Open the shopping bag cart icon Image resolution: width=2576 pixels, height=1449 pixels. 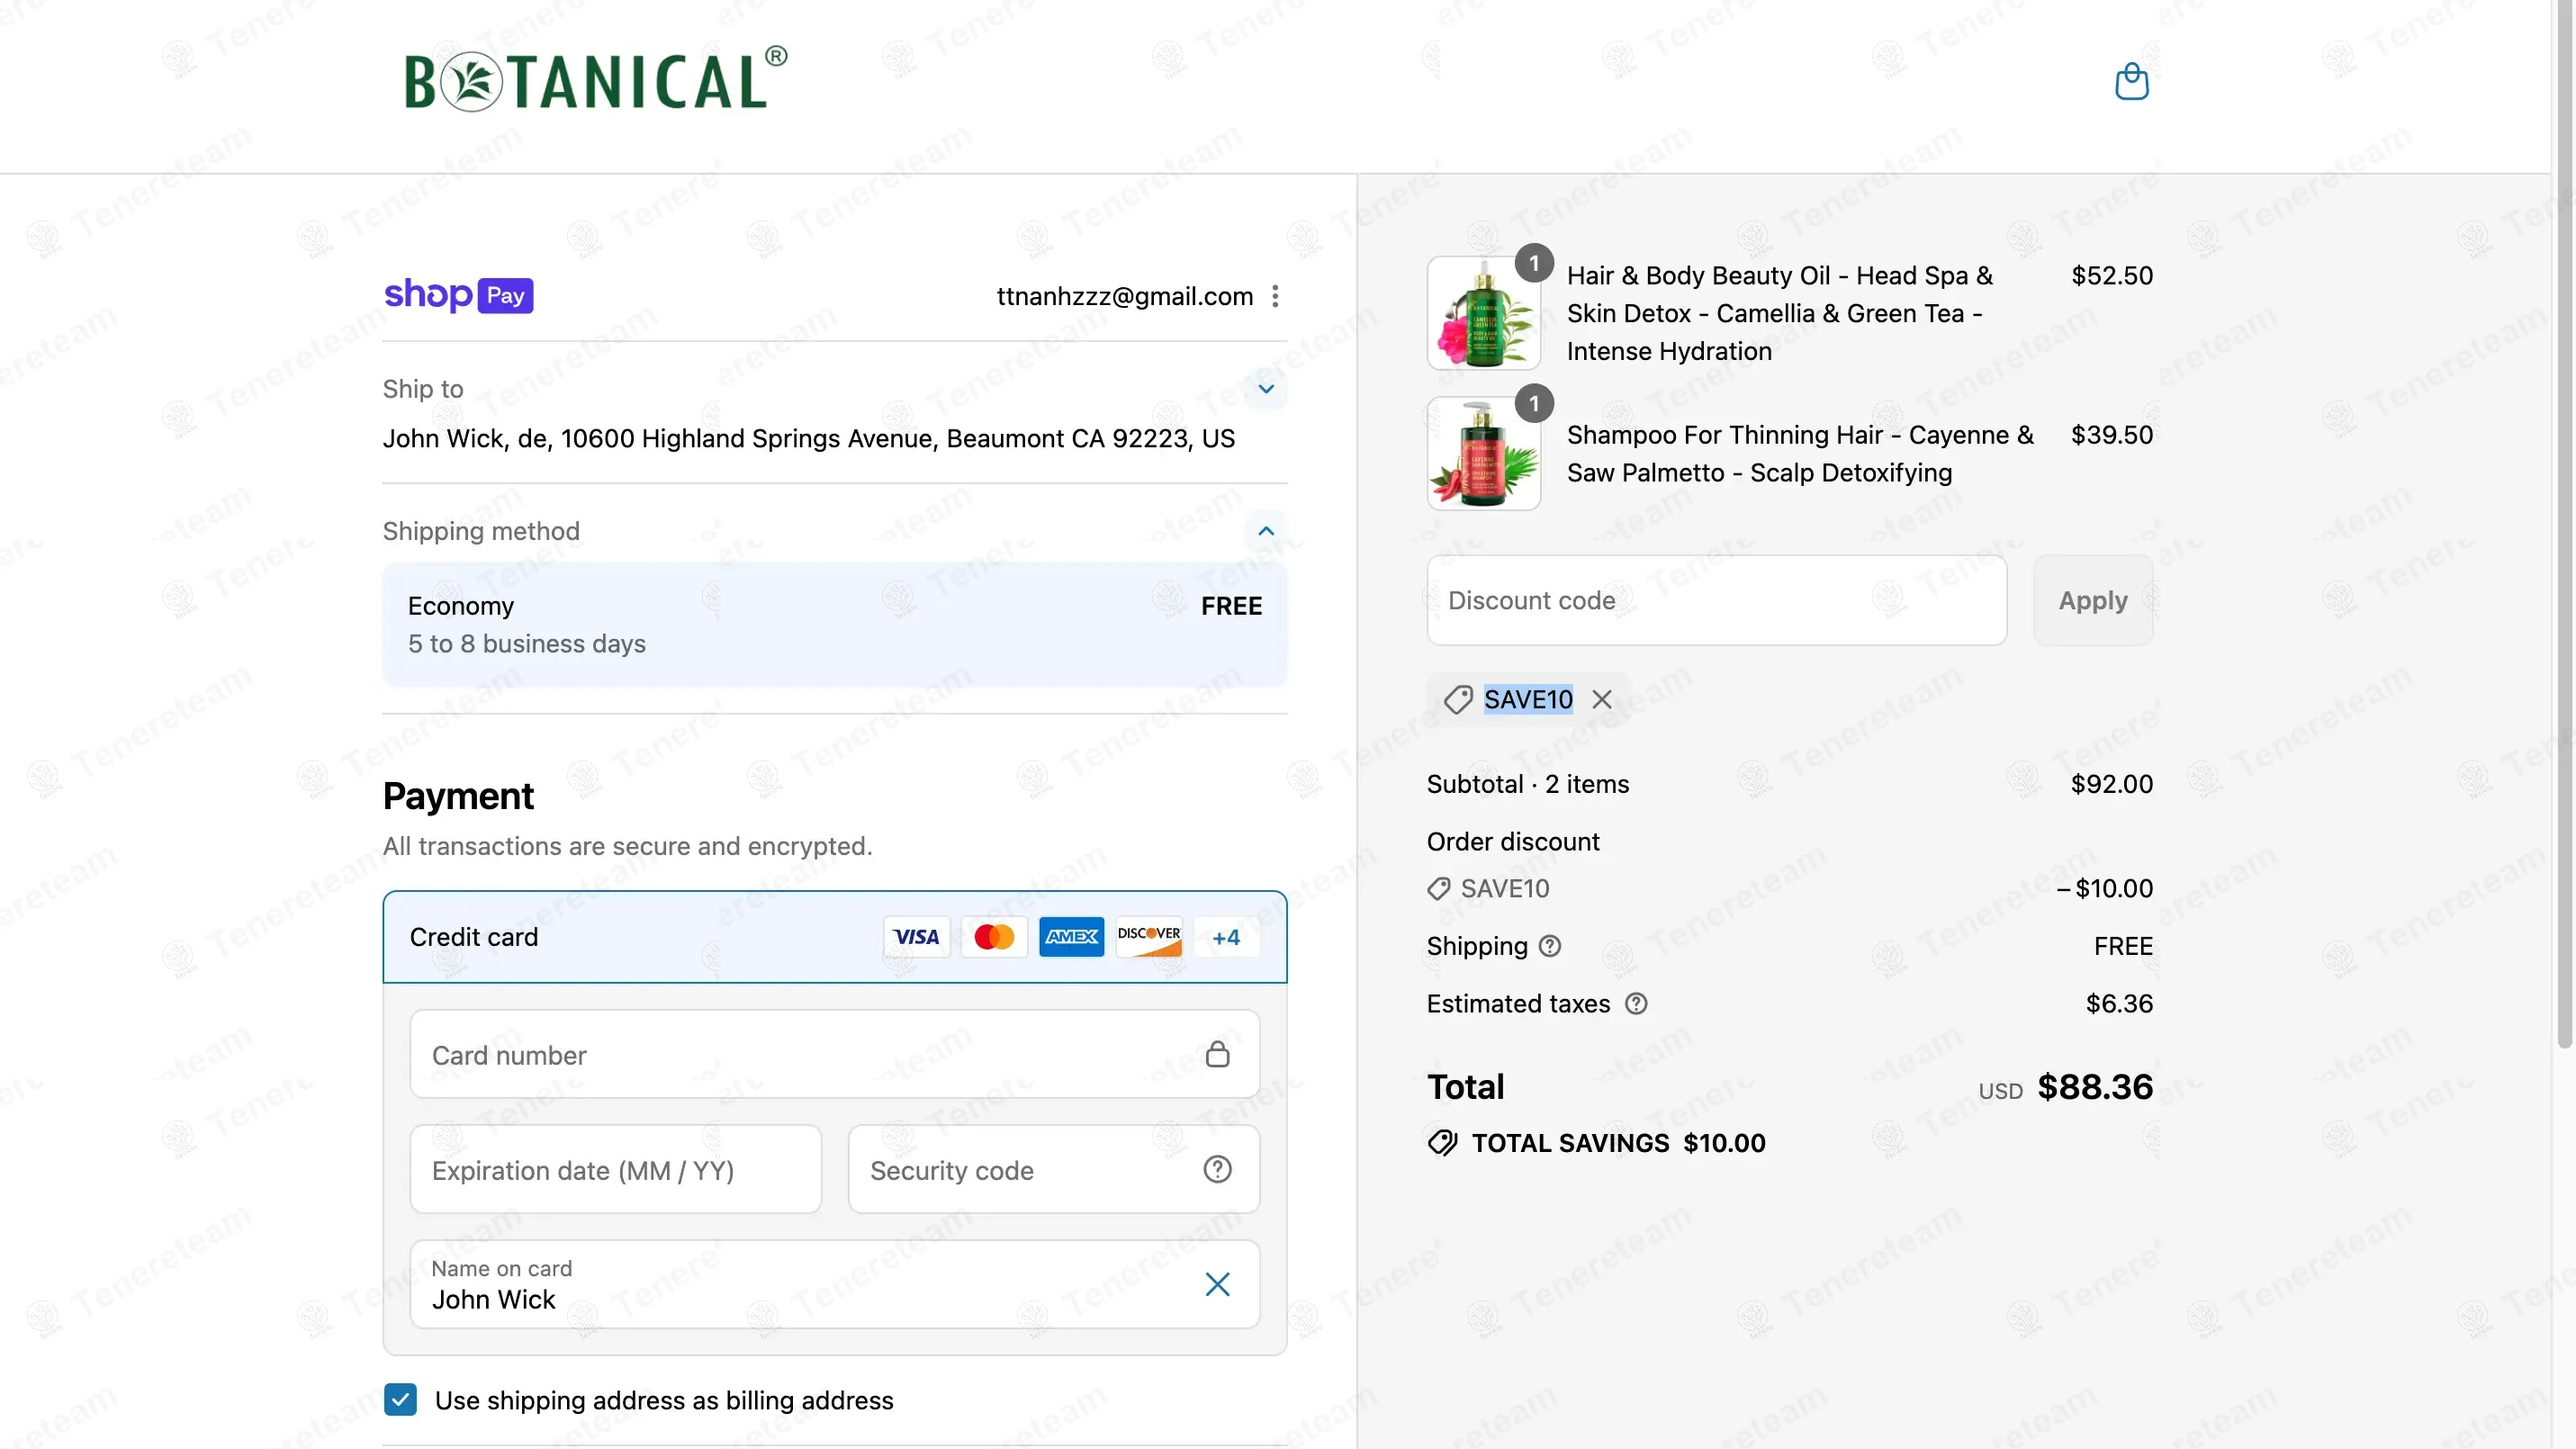(2131, 81)
